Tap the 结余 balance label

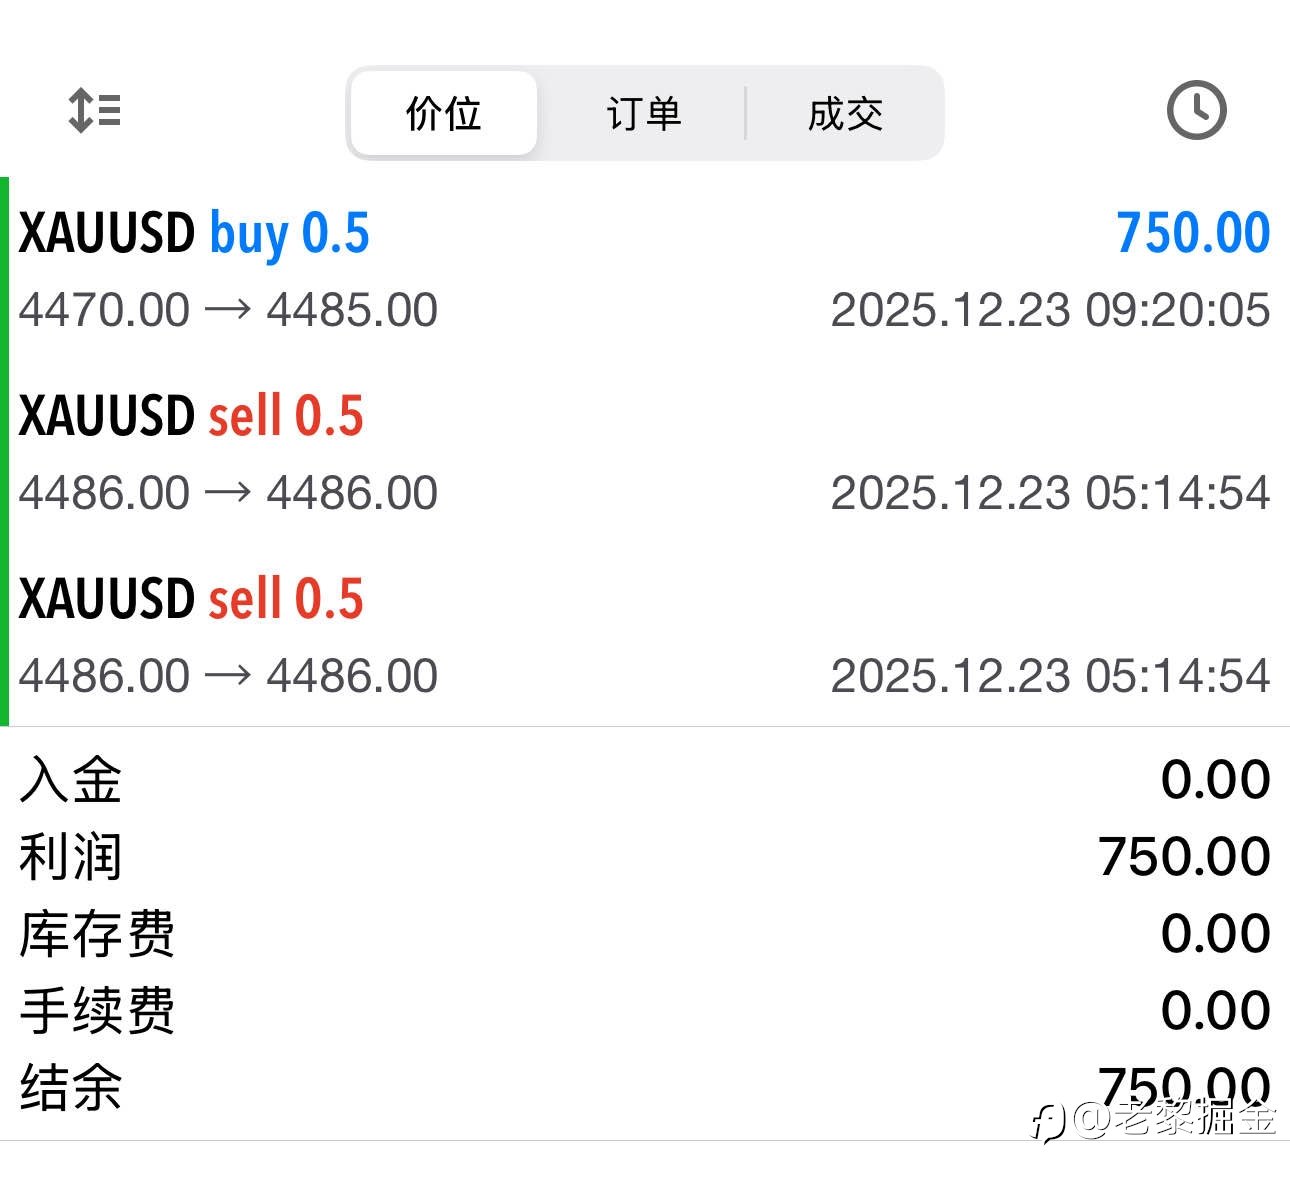(x=70, y=1088)
